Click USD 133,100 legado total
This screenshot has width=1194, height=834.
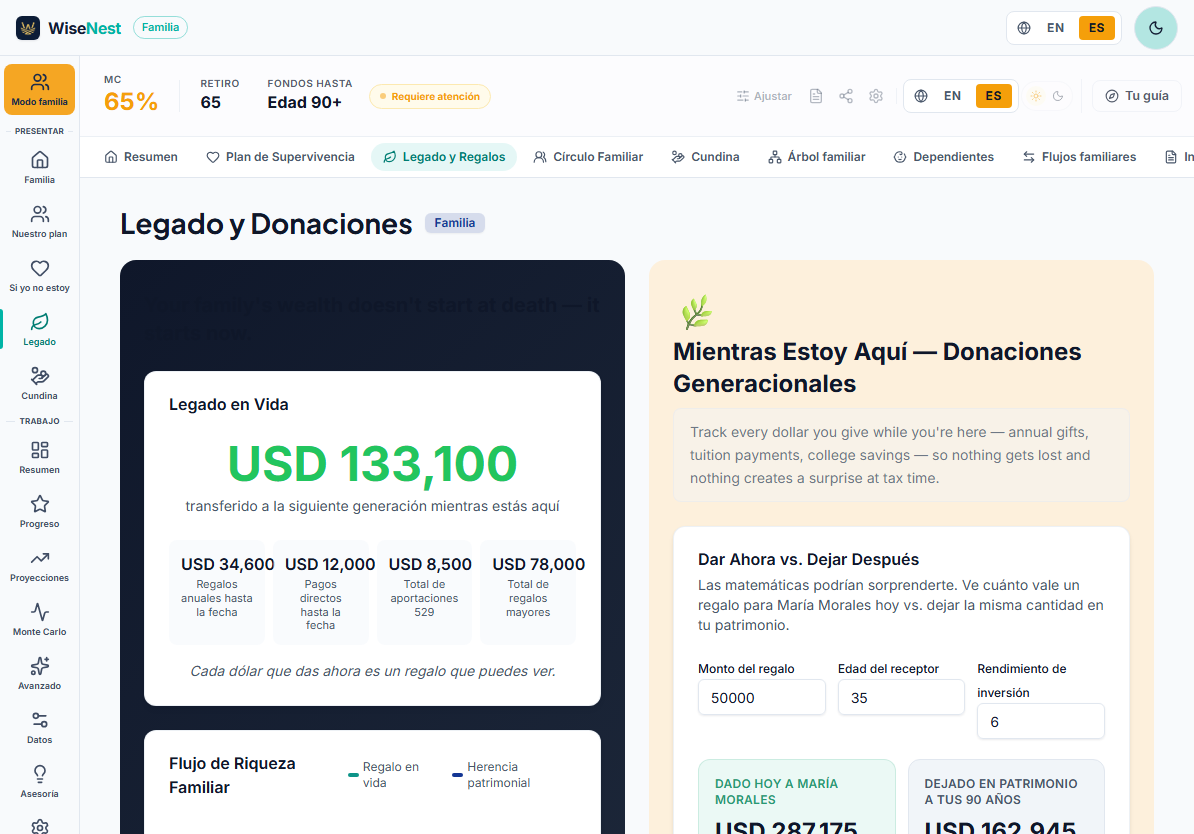(x=372, y=464)
